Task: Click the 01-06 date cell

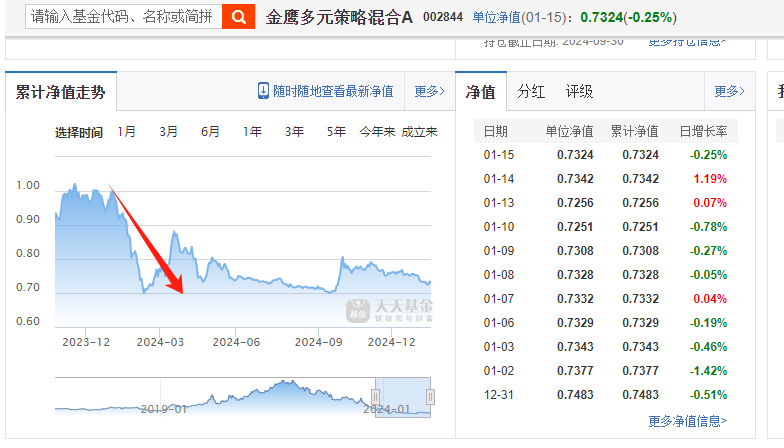Action: click(499, 323)
